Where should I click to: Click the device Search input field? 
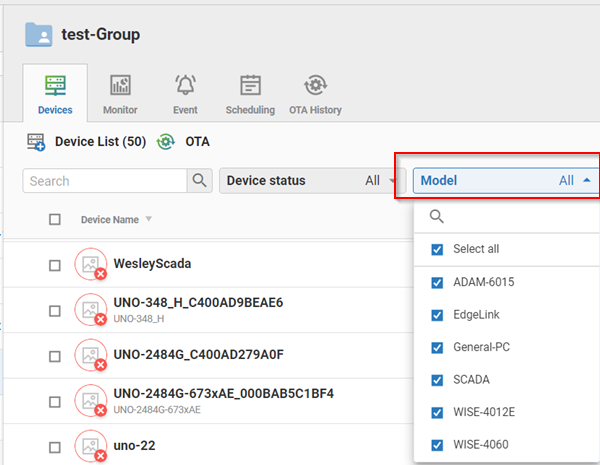click(x=106, y=181)
